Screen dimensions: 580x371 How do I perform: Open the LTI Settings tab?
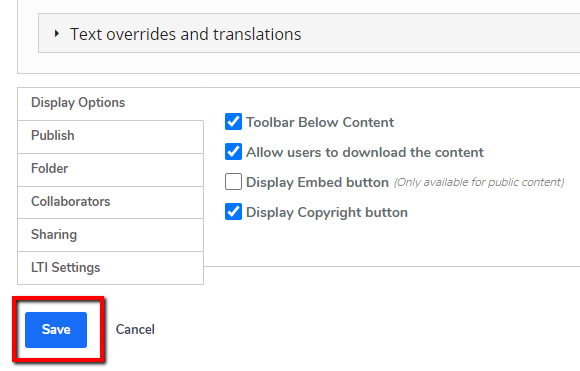(x=110, y=268)
